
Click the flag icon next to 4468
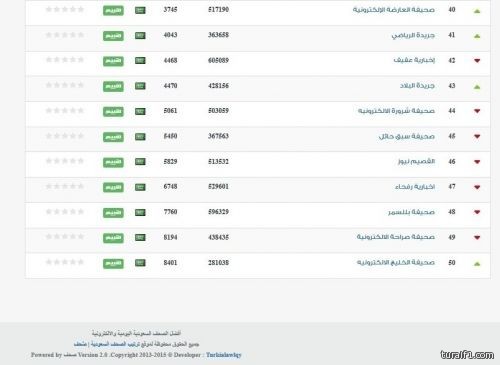(x=140, y=61)
